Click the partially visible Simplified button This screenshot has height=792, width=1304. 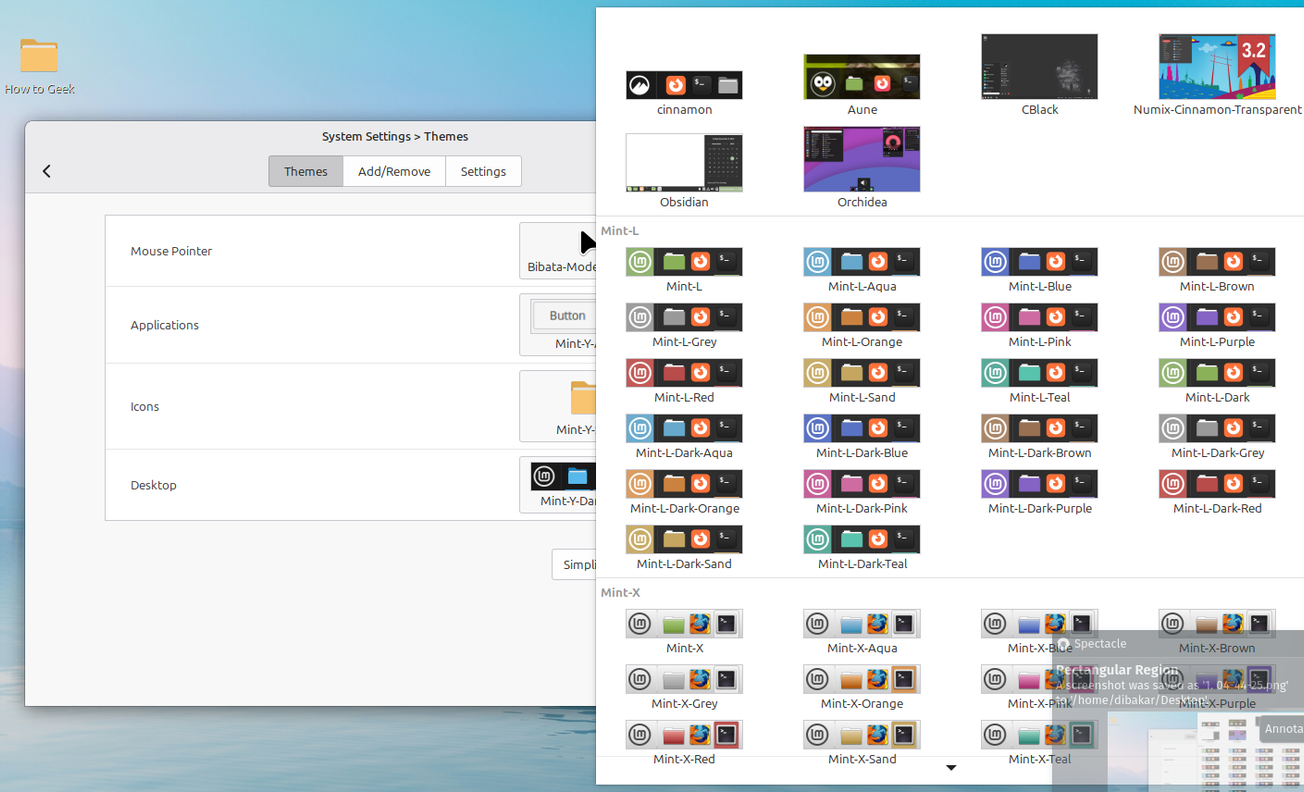(575, 564)
